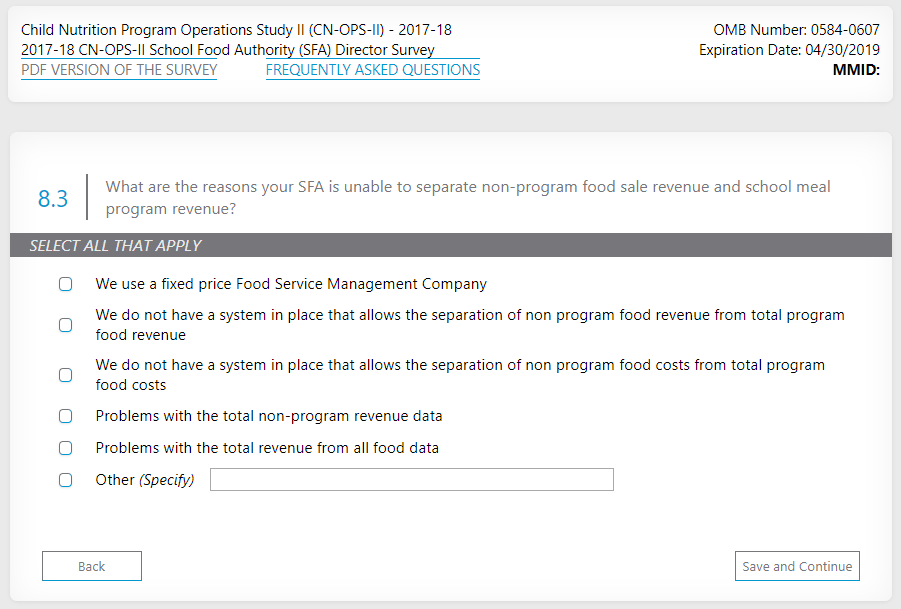Click the 'We use a fixed price' option label
901x609 pixels.
(x=291, y=284)
